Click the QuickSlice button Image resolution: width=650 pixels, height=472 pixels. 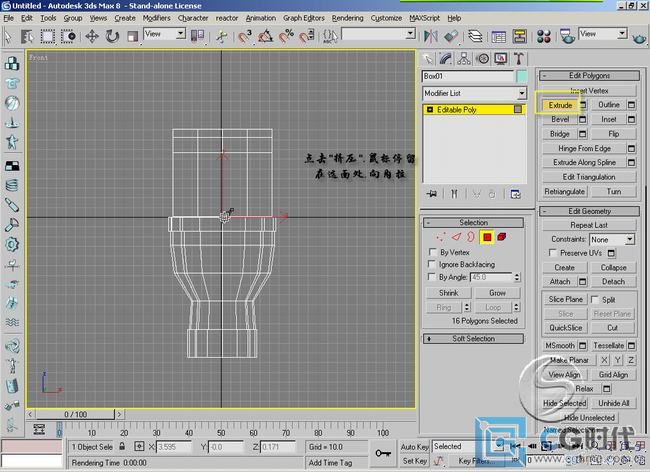(565, 328)
